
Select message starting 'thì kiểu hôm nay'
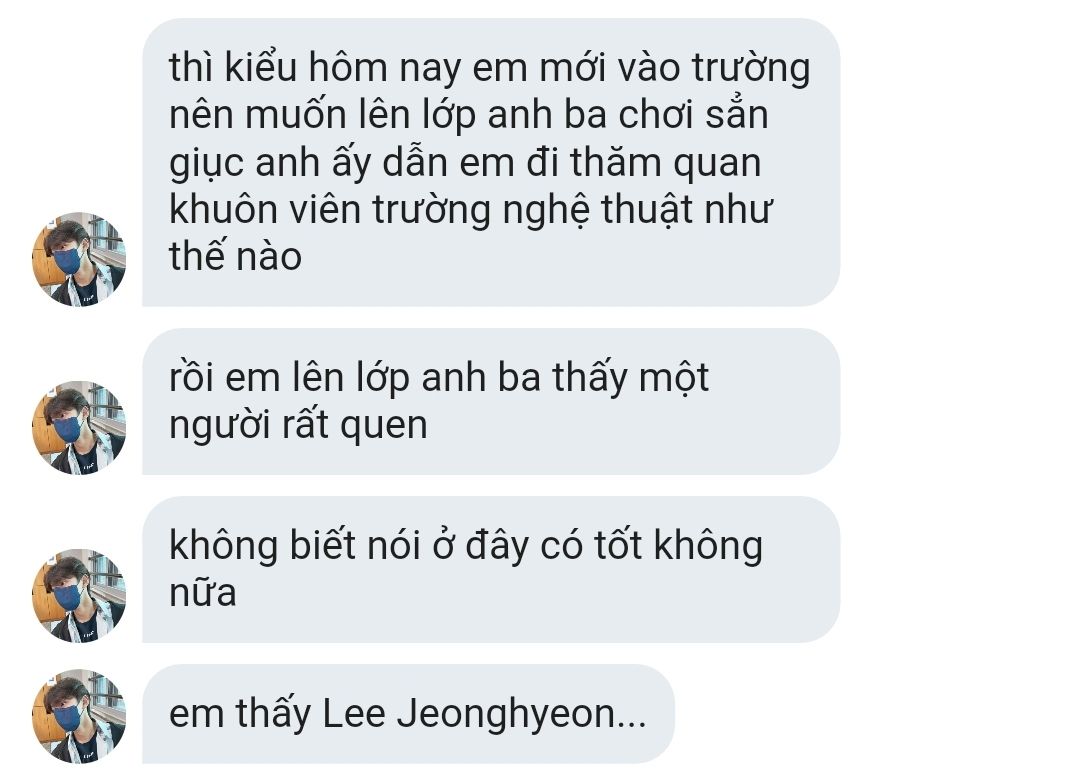coord(490,163)
